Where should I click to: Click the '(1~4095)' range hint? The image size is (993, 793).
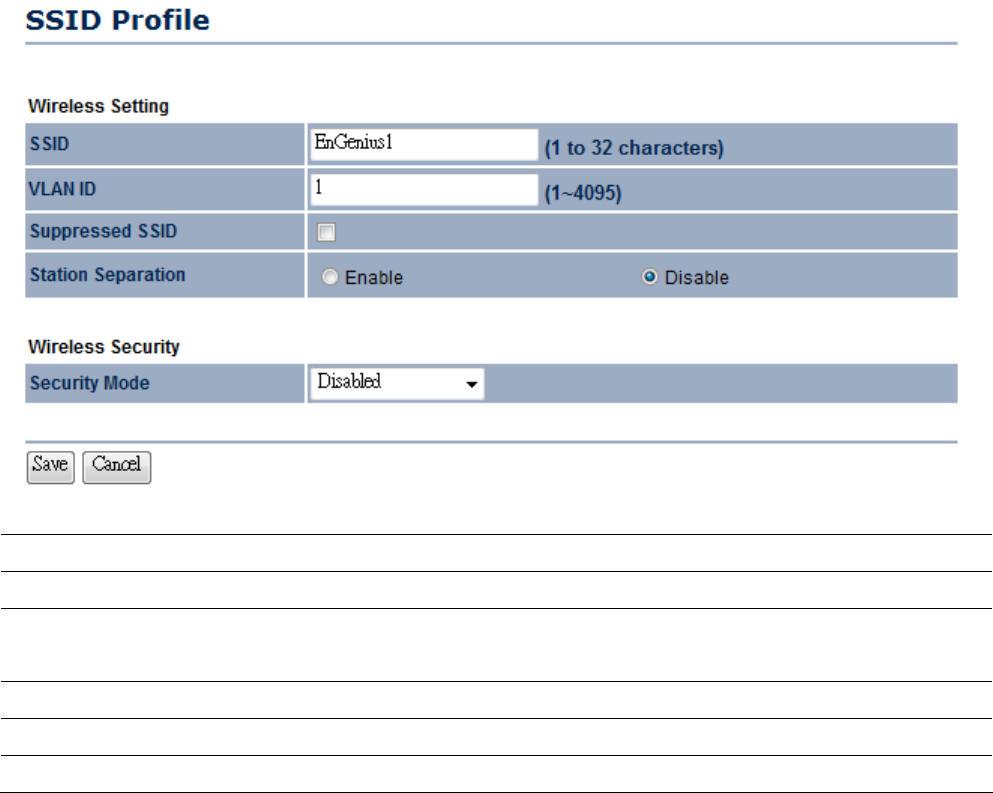click(583, 193)
